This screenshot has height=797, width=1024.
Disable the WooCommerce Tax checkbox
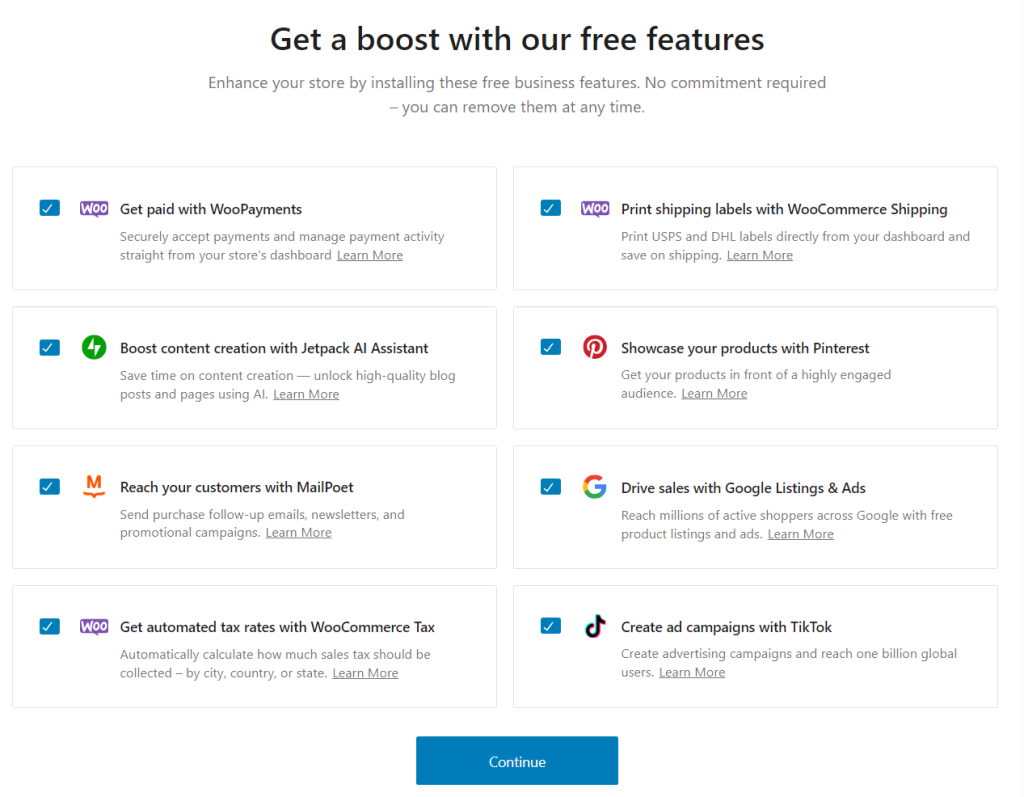(x=49, y=625)
